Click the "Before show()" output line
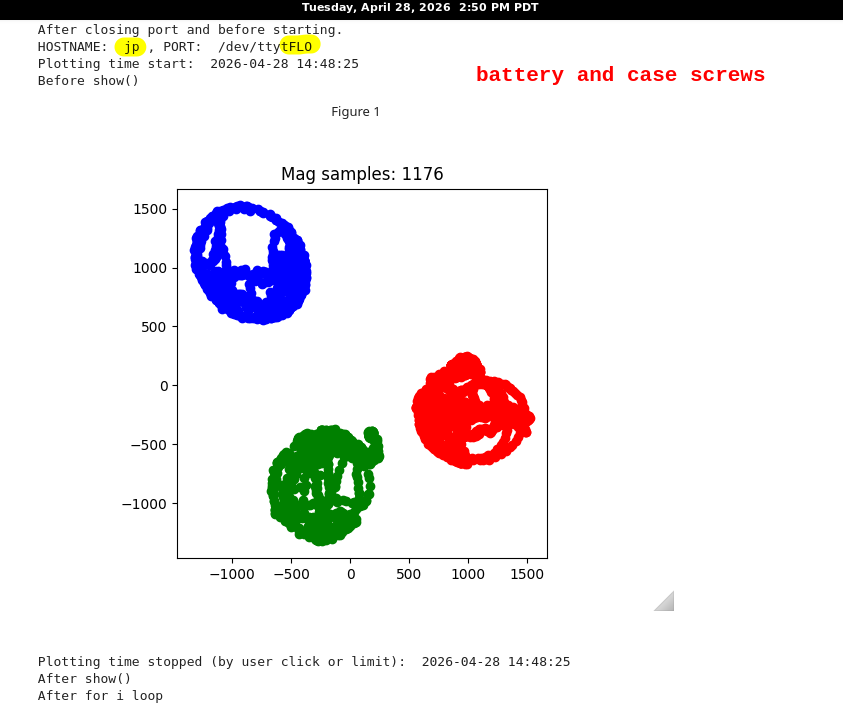The image size is (843, 716). pos(89,81)
